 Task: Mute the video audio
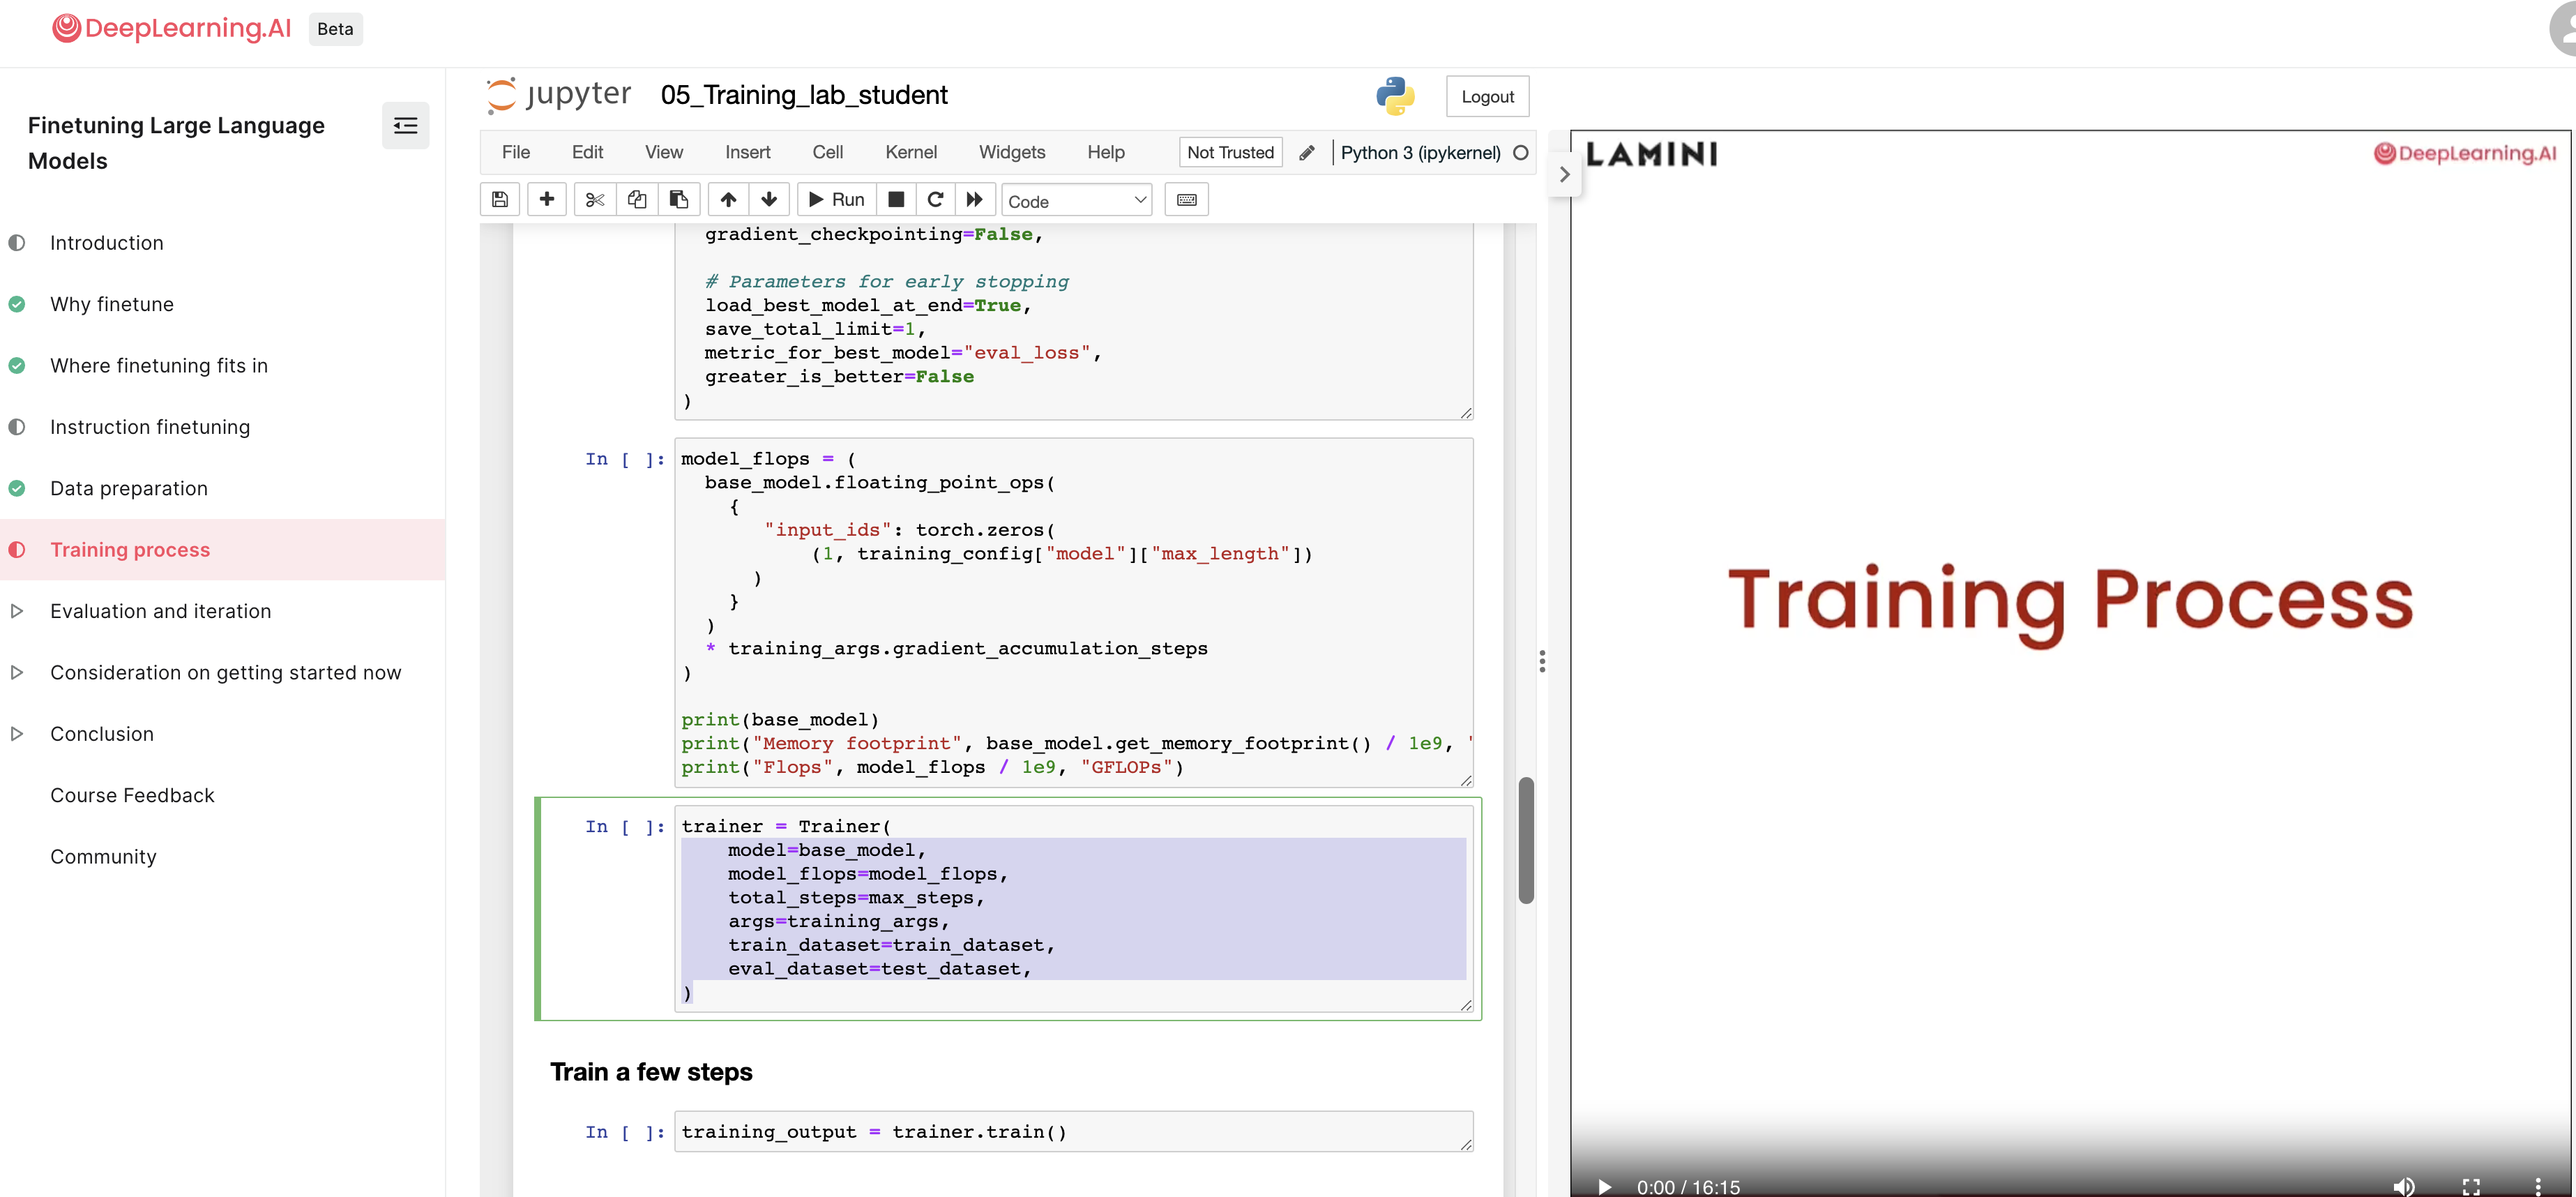[x=2405, y=1186]
